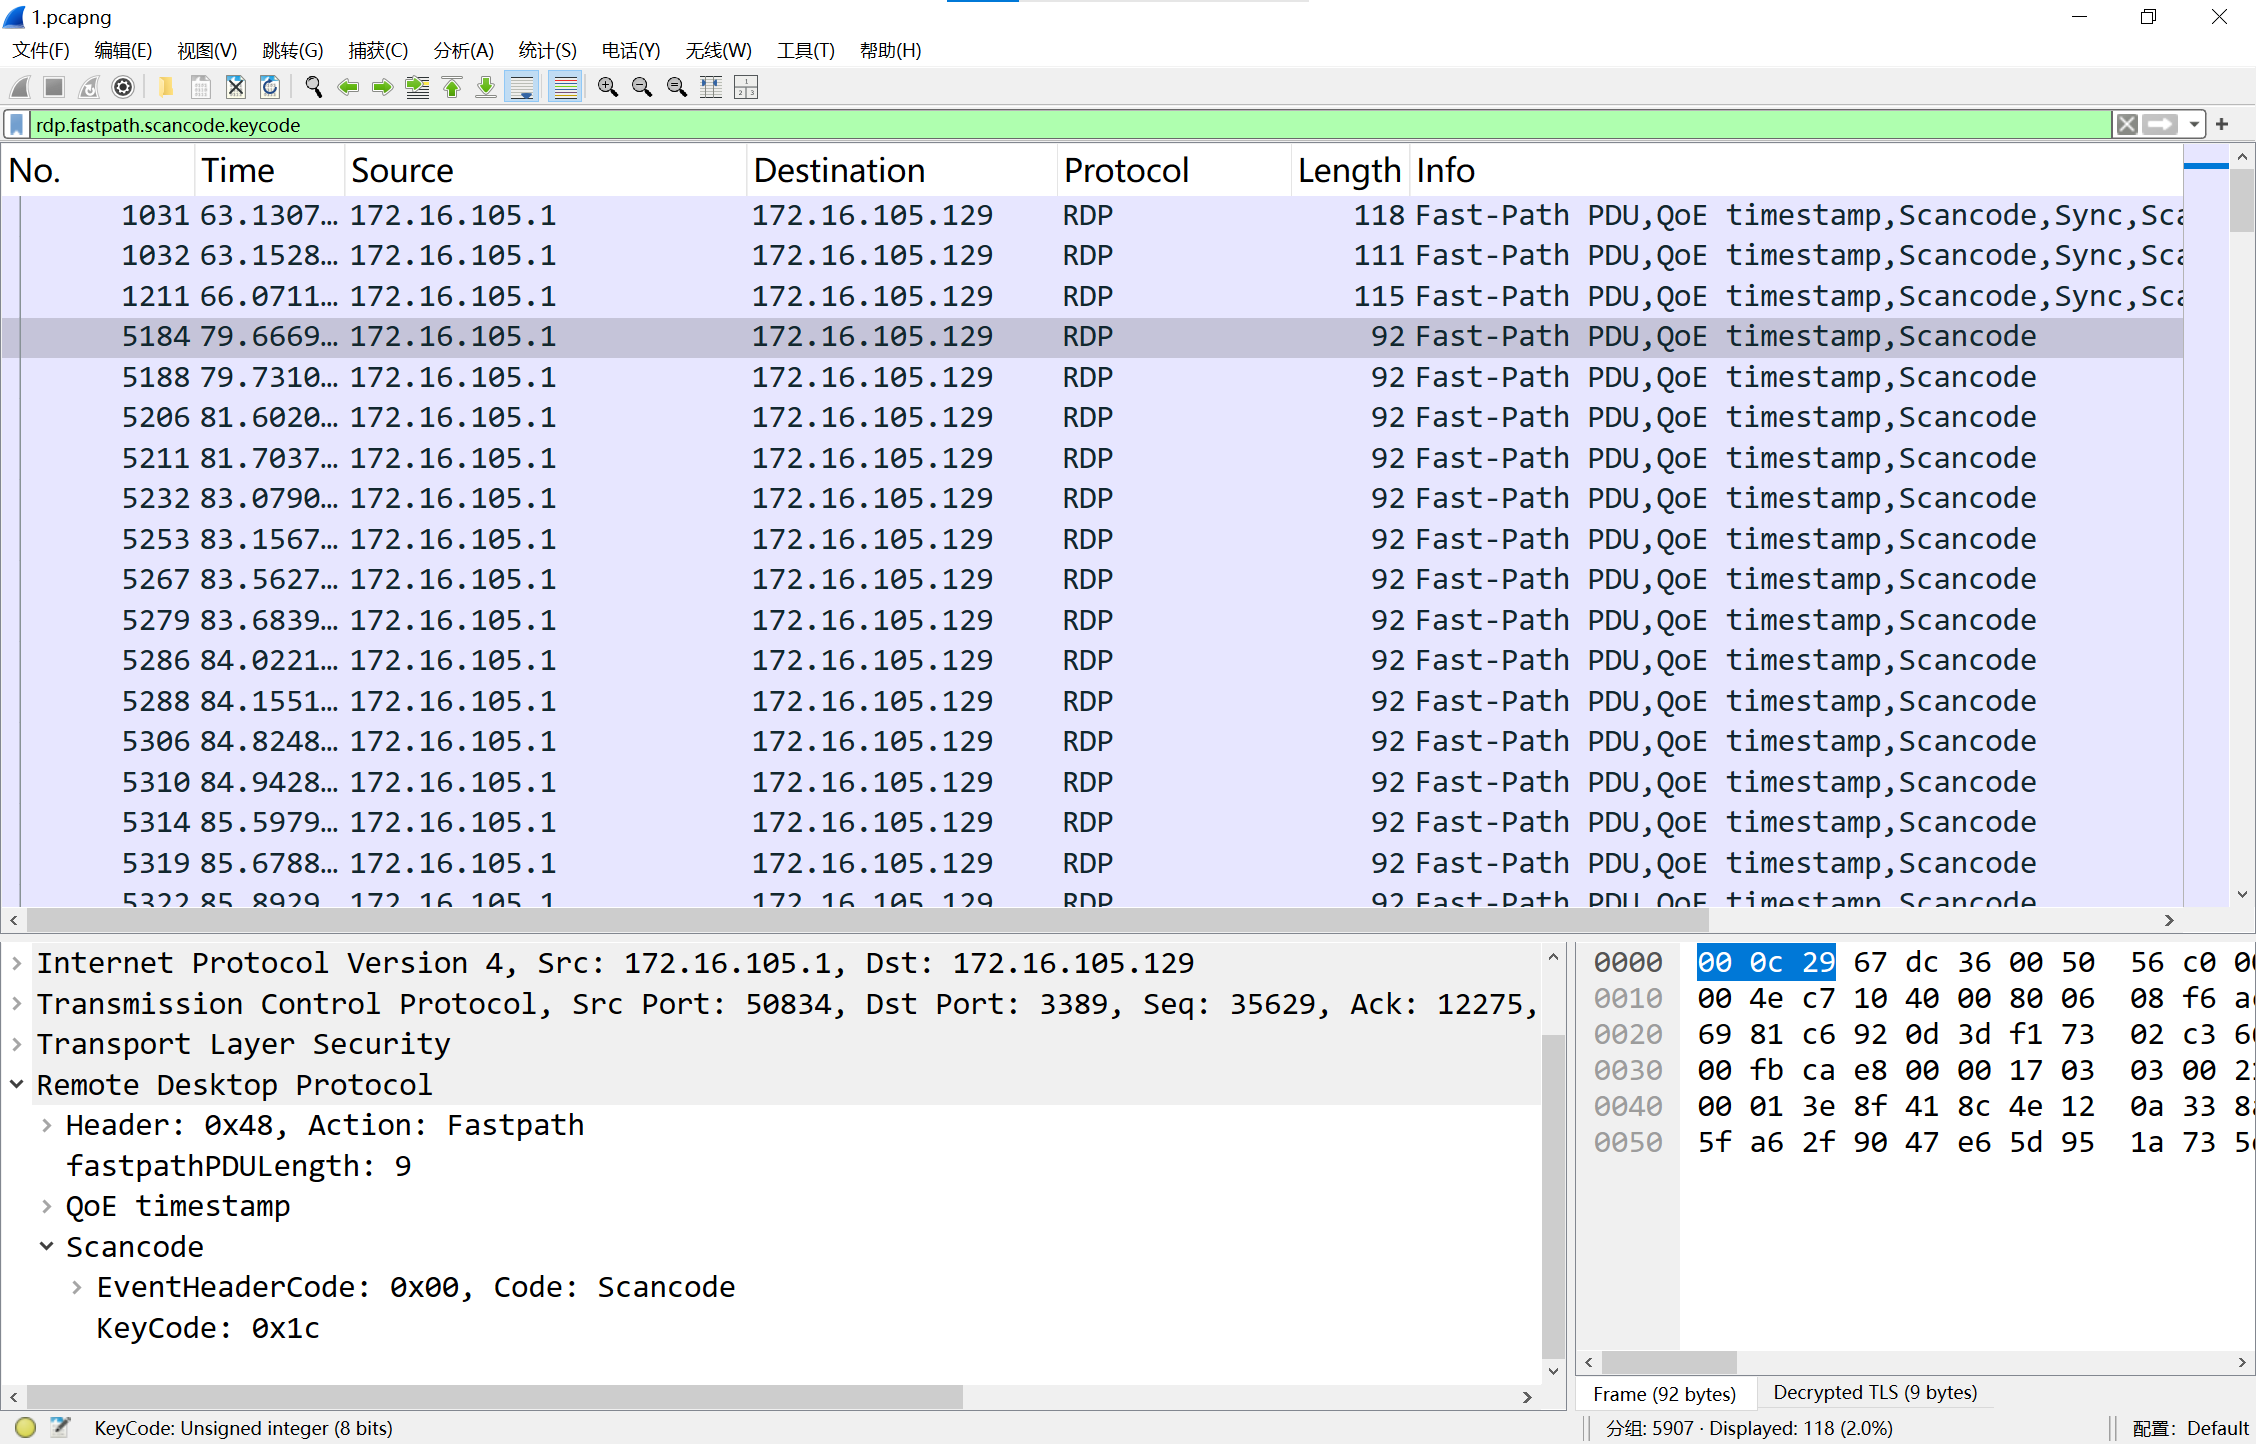The width and height of the screenshot is (2256, 1444).
Task: Jump to the first packet
Action: point(452,88)
